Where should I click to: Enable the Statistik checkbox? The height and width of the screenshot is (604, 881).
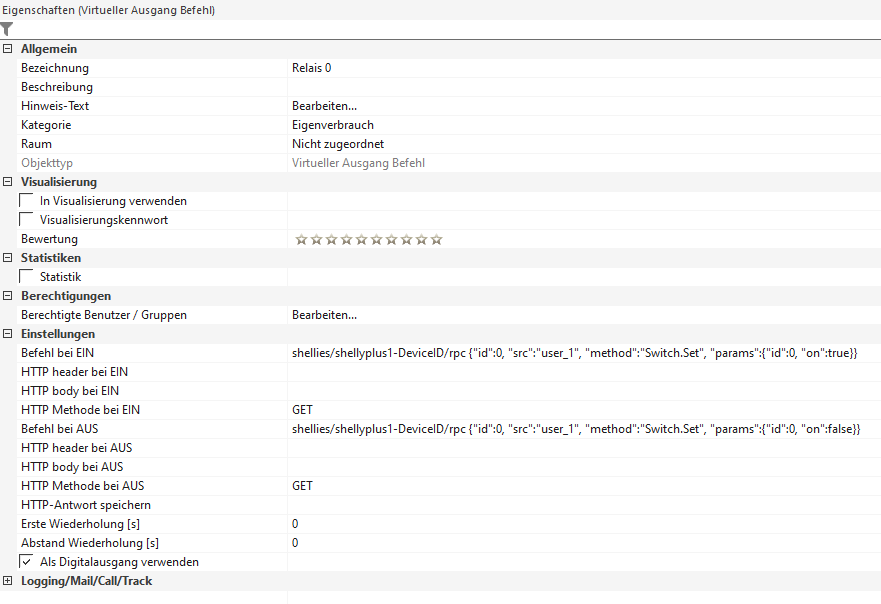(x=27, y=277)
